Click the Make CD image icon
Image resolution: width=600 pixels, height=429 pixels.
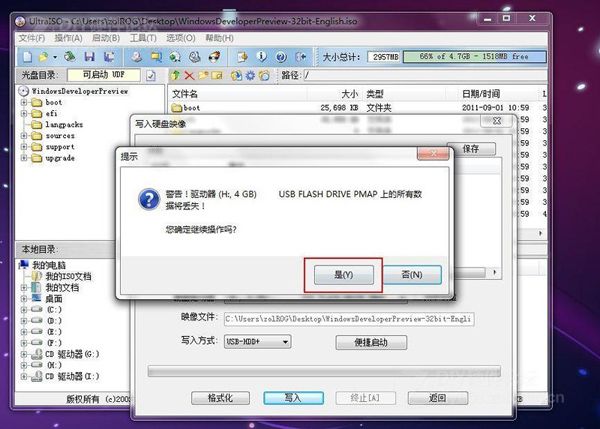coord(137,57)
